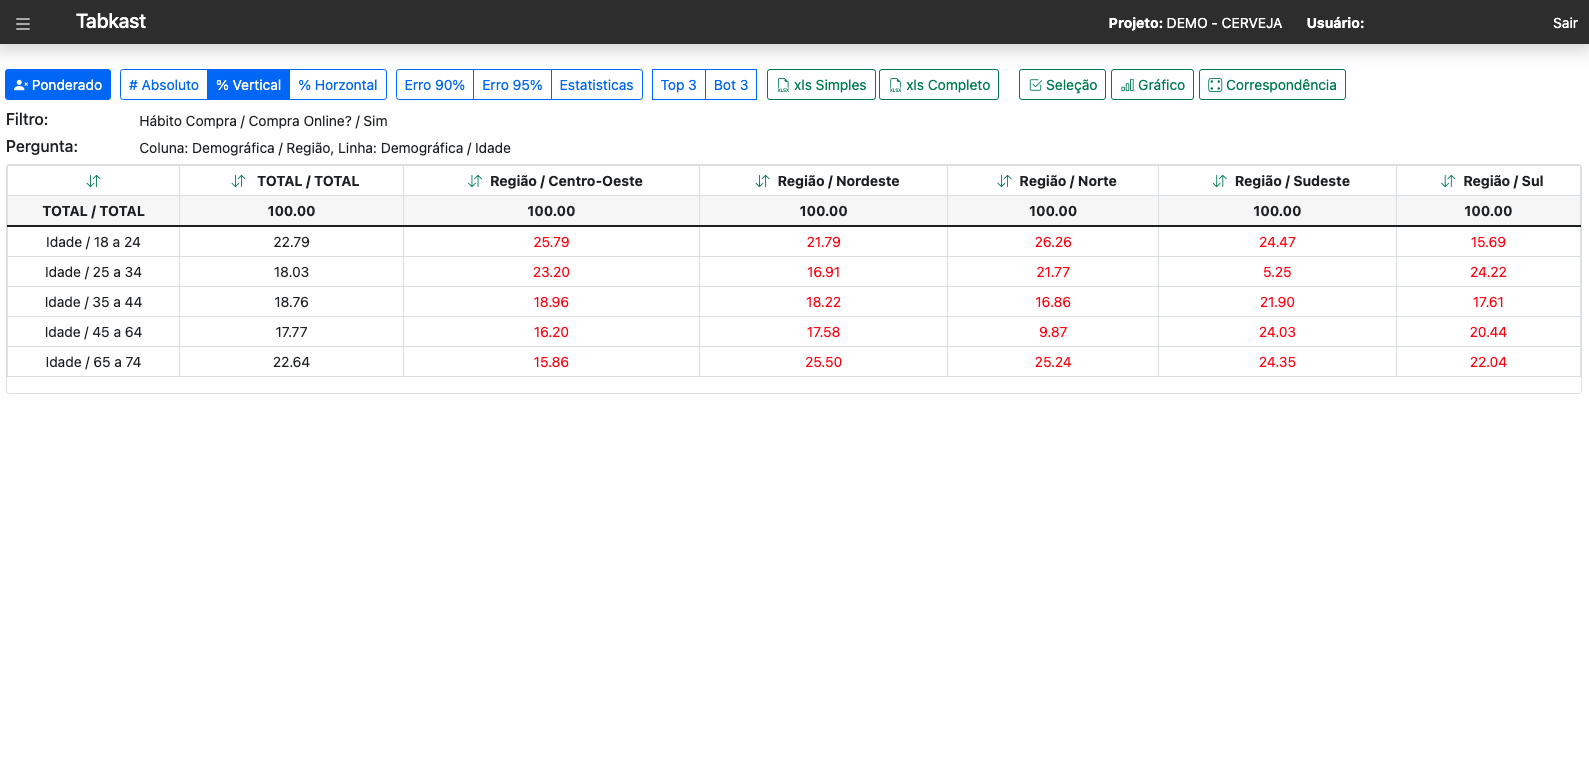The image size is (1589, 780).
Task: Toggle the Ponderado weighting button
Action: (x=58, y=85)
